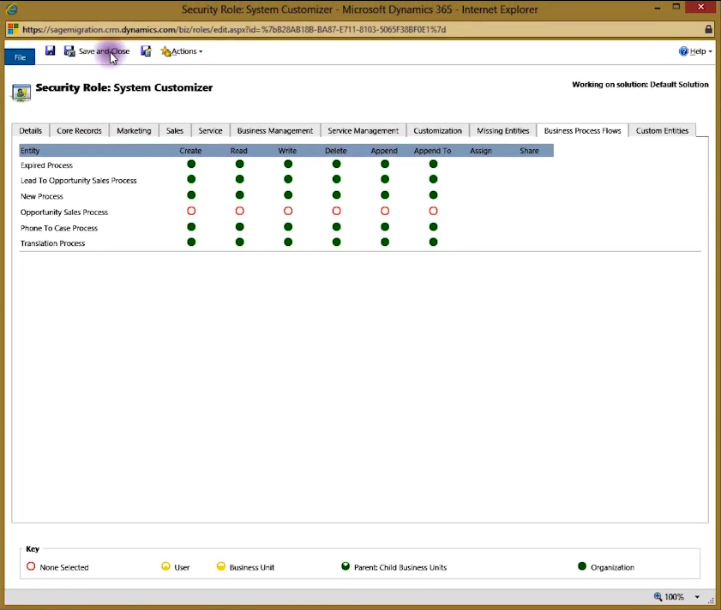Switch to the Missing Entities tab
The image size is (721, 610).
pyautogui.click(x=503, y=131)
